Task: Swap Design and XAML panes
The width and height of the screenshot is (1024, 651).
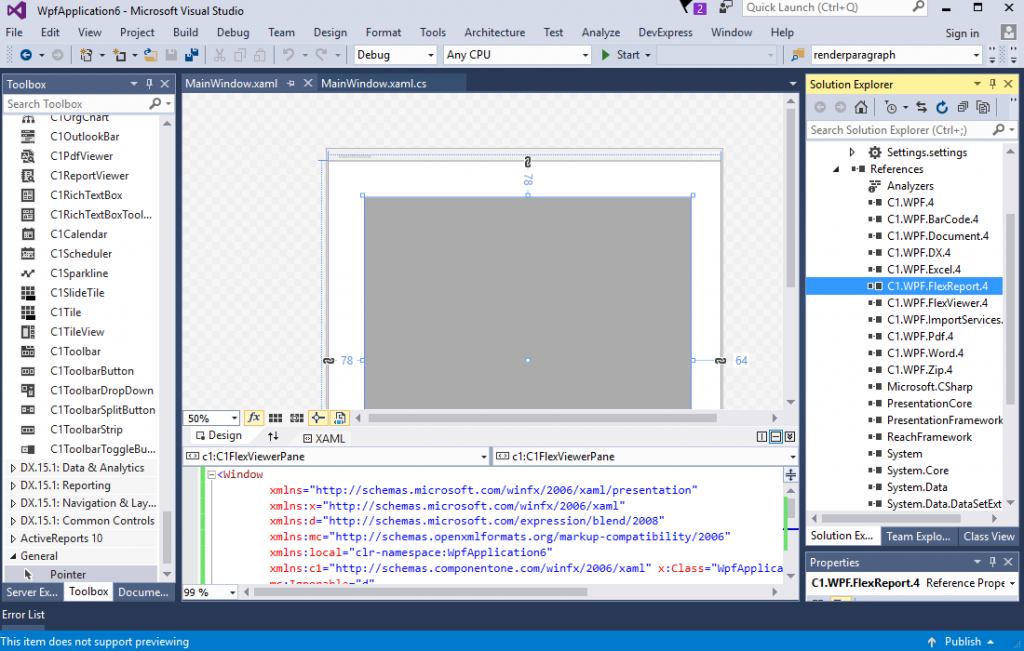Action: pyautogui.click(x=273, y=436)
